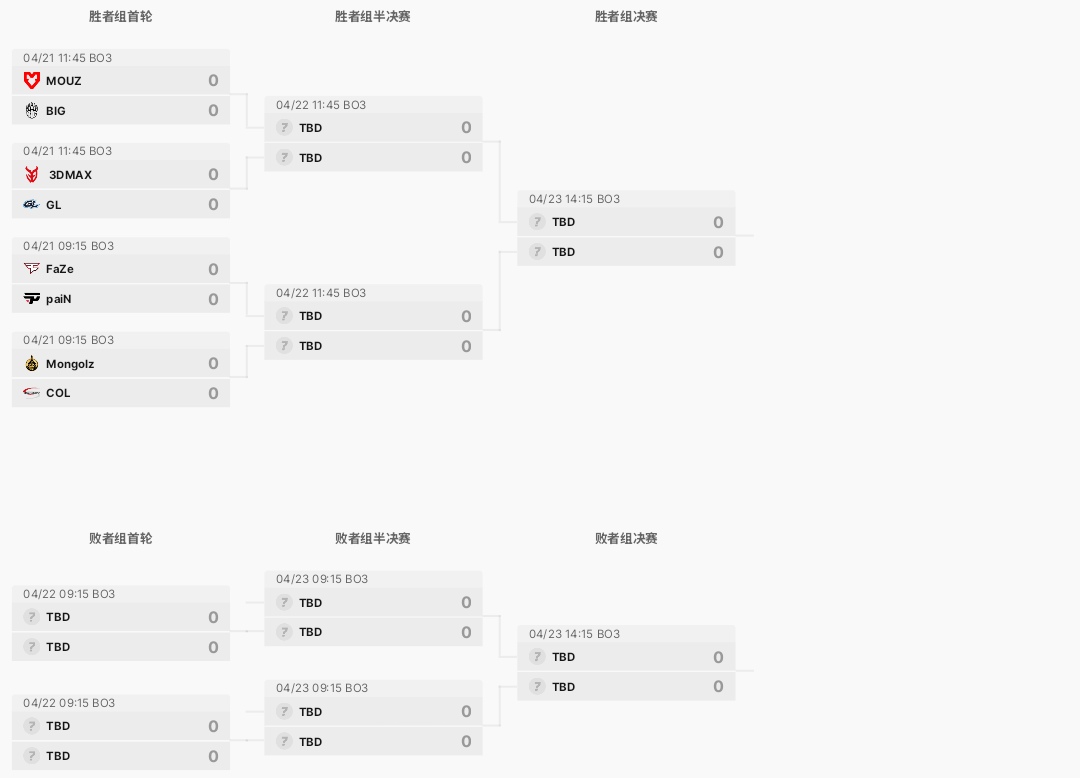This screenshot has height=778, width=1080.
Task: Click the 3DMAX team logo
Action: point(32,174)
